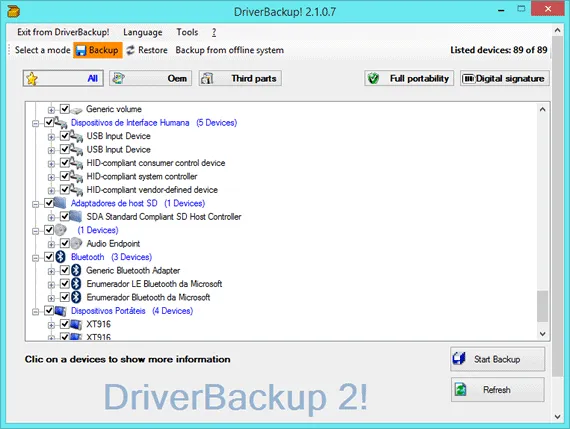Click the Generic volume drive icon
Viewport: 570px width, 429px height.
point(76,110)
